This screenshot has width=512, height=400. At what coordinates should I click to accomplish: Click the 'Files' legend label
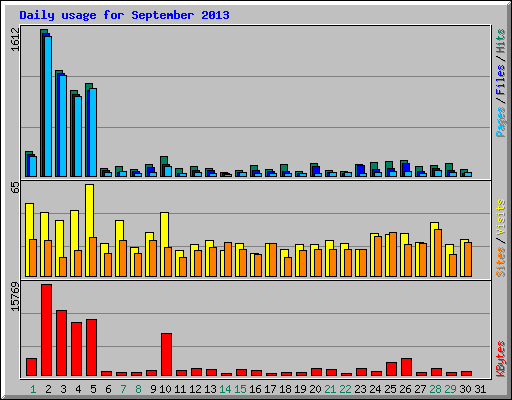501,79
